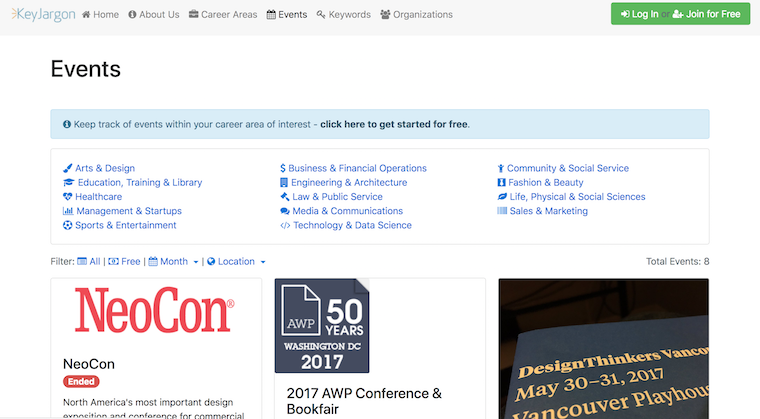Click the Media chat bubbles icon

[x=285, y=211]
